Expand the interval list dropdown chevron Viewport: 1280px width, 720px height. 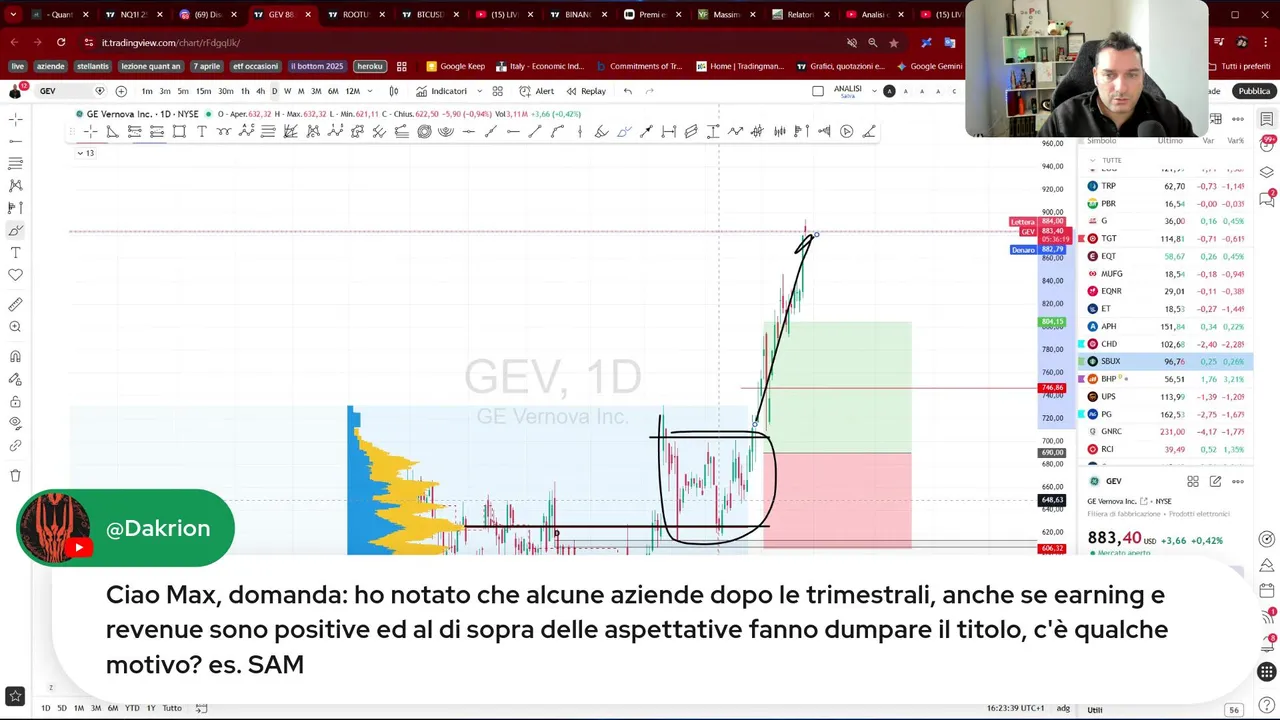(370, 91)
